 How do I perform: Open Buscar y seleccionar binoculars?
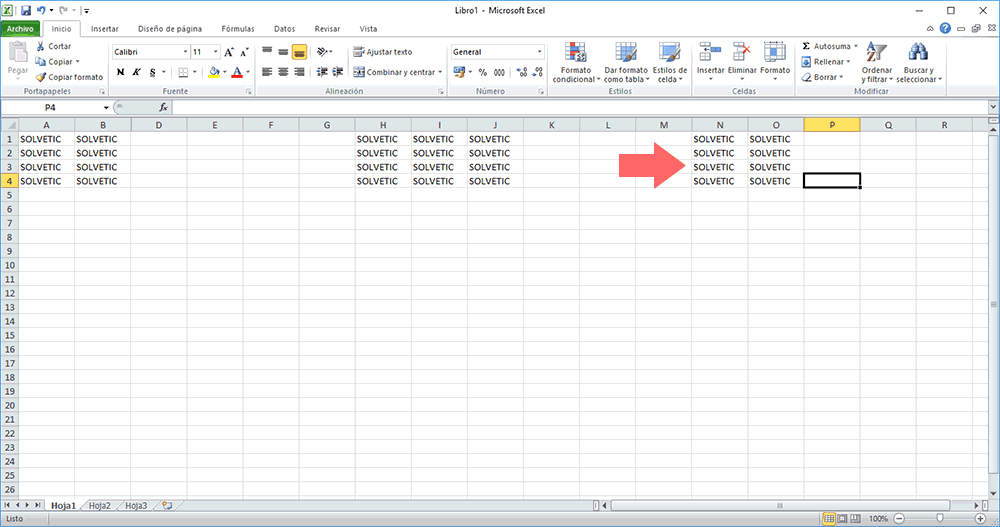click(918, 63)
